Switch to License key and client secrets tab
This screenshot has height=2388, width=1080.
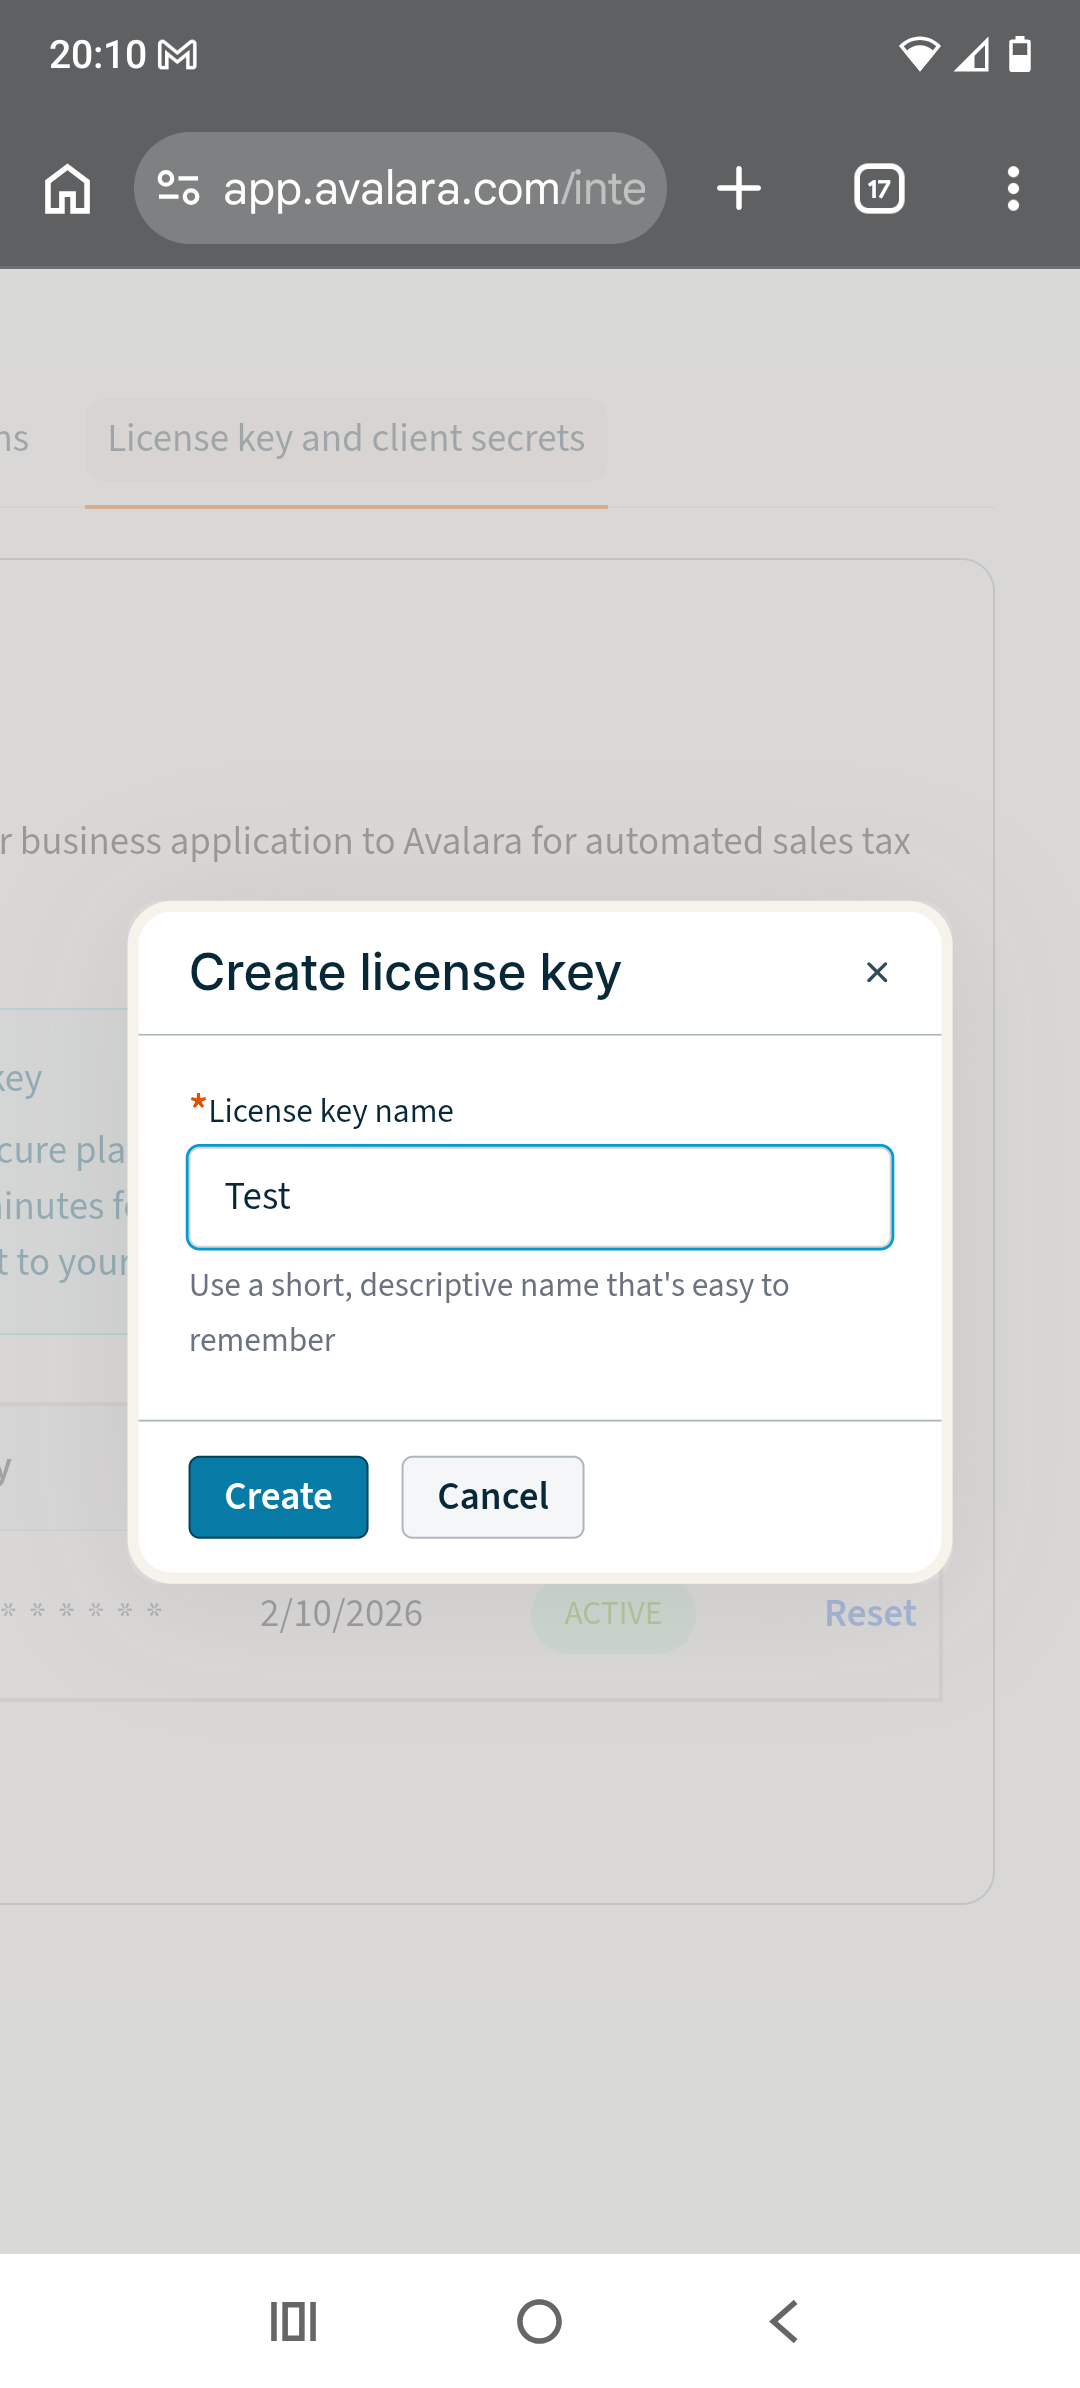click(x=346, y=439)
